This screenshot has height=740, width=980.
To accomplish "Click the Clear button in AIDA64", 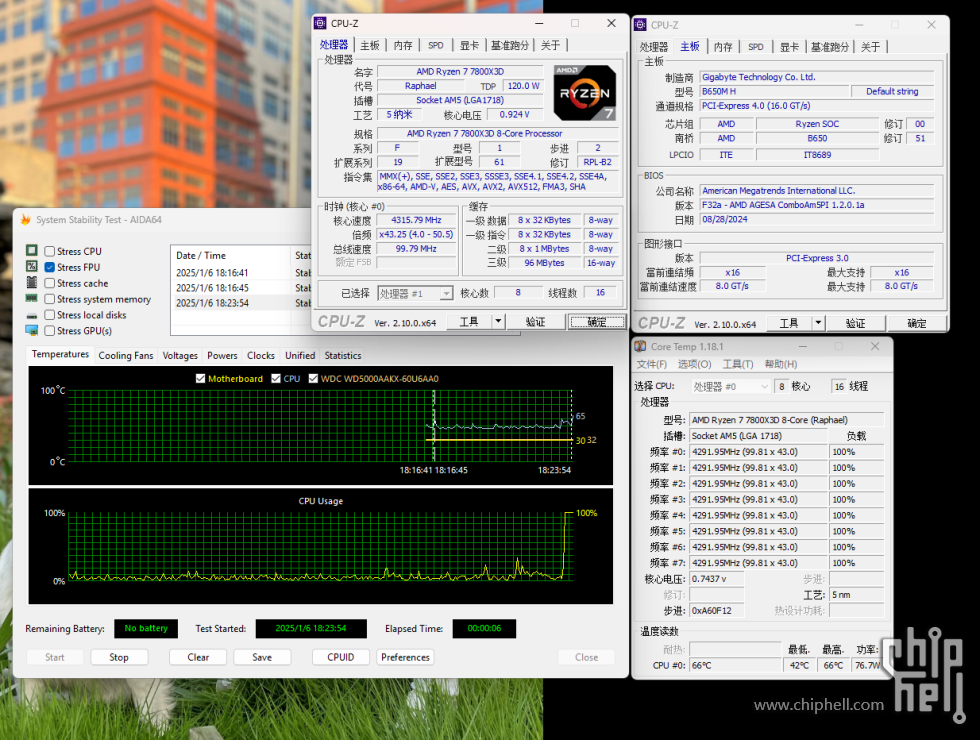I will 198,657.
